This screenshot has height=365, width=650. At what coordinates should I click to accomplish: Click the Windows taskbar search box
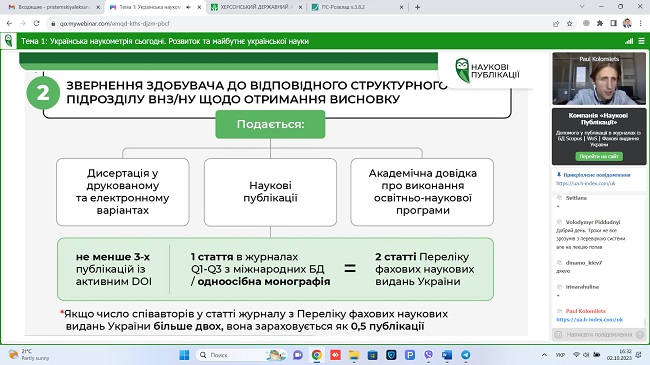click(240, 355)
